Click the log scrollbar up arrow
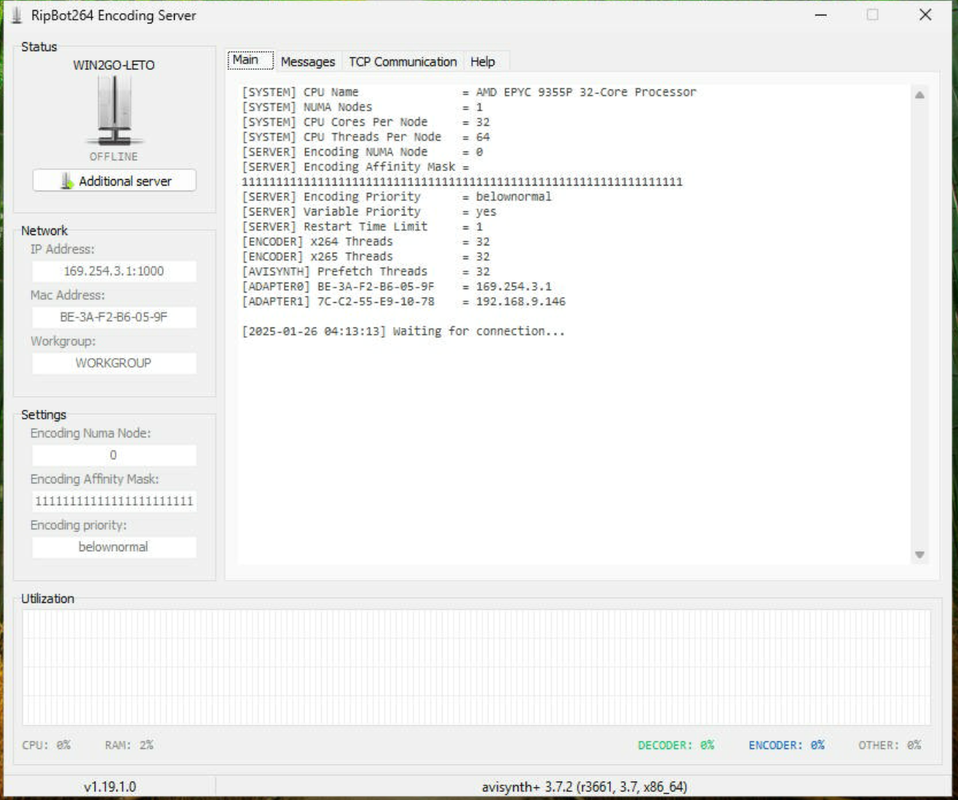958x800 pixels. point(920,95)
